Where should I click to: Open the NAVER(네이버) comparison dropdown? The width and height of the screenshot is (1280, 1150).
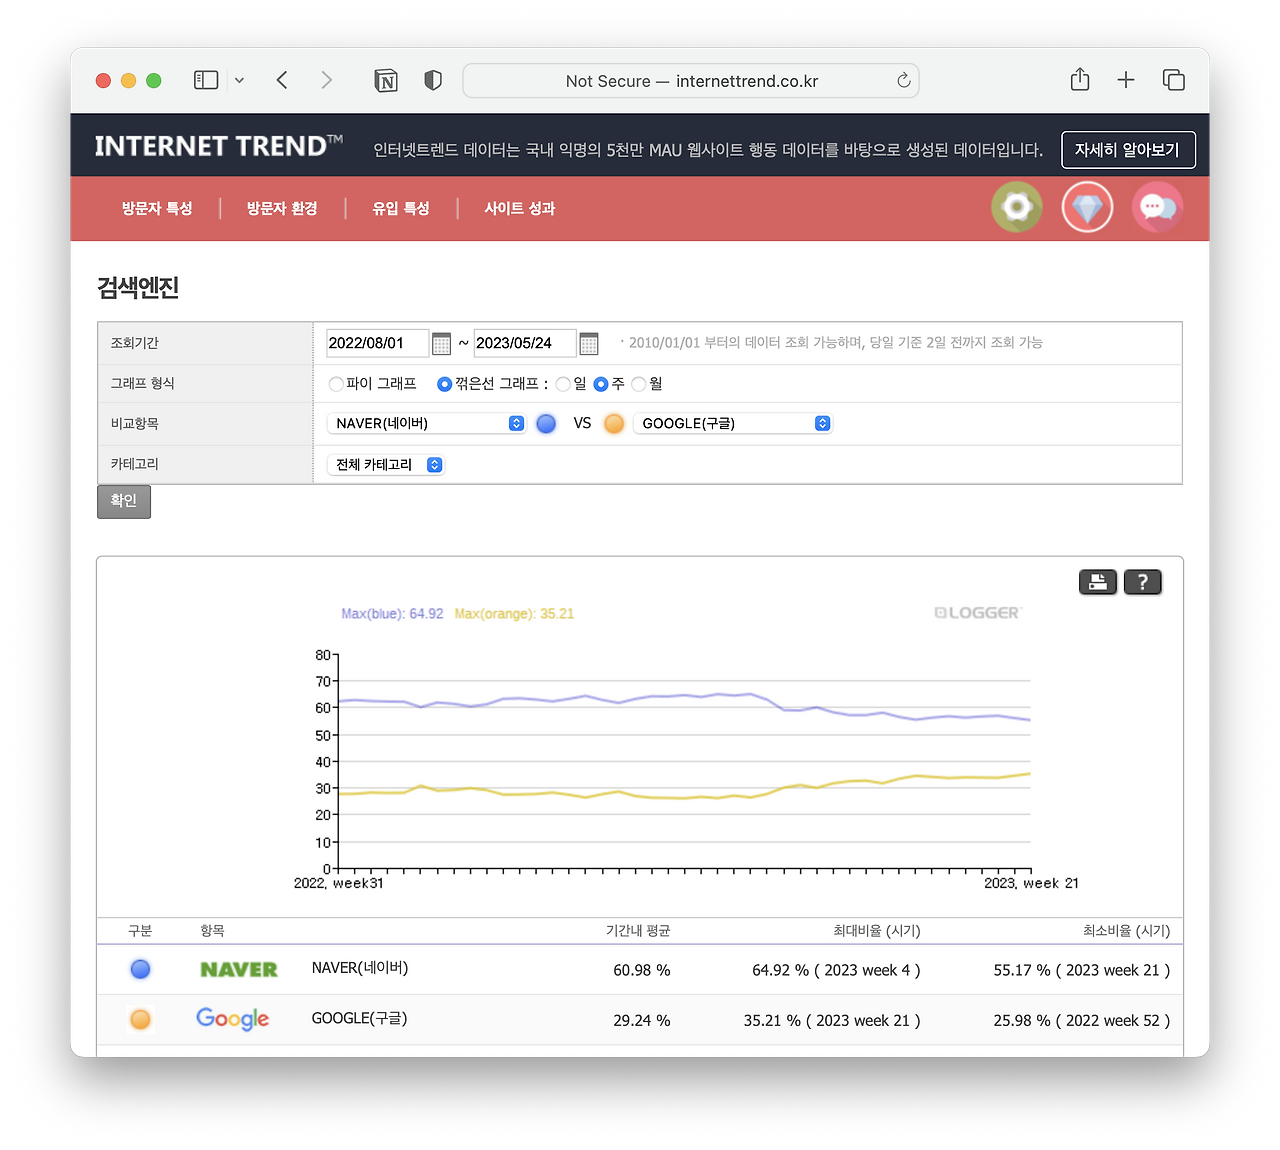(x=426, y=423)
